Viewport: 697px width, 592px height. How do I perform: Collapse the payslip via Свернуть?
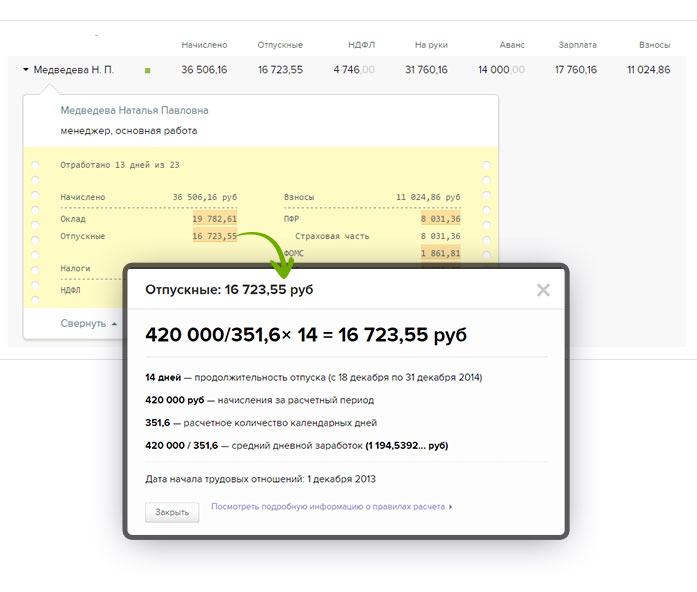pyautogui.click(x=82, y=324)
